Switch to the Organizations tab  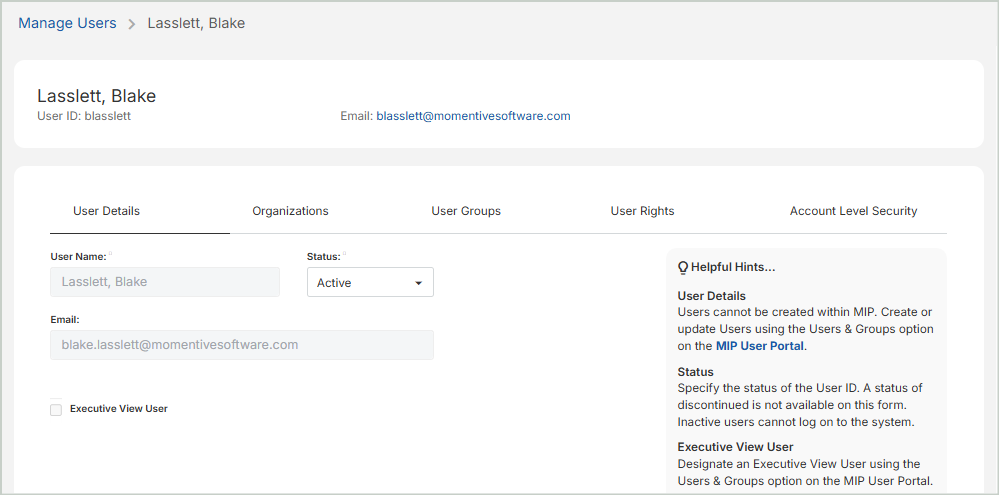290,211
